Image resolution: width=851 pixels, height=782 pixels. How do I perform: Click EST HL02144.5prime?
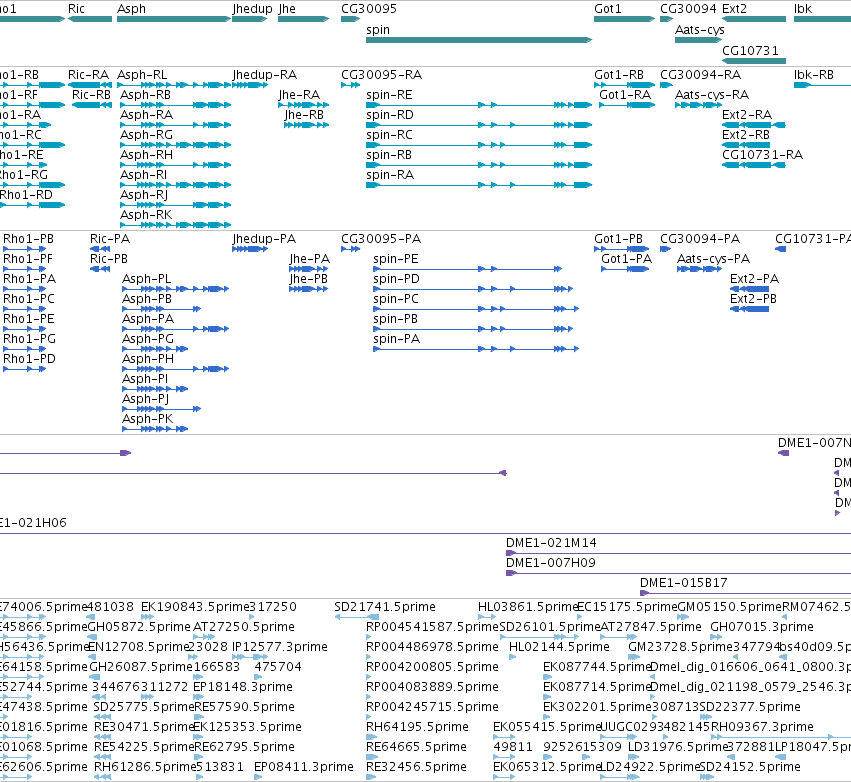(512, 657)
